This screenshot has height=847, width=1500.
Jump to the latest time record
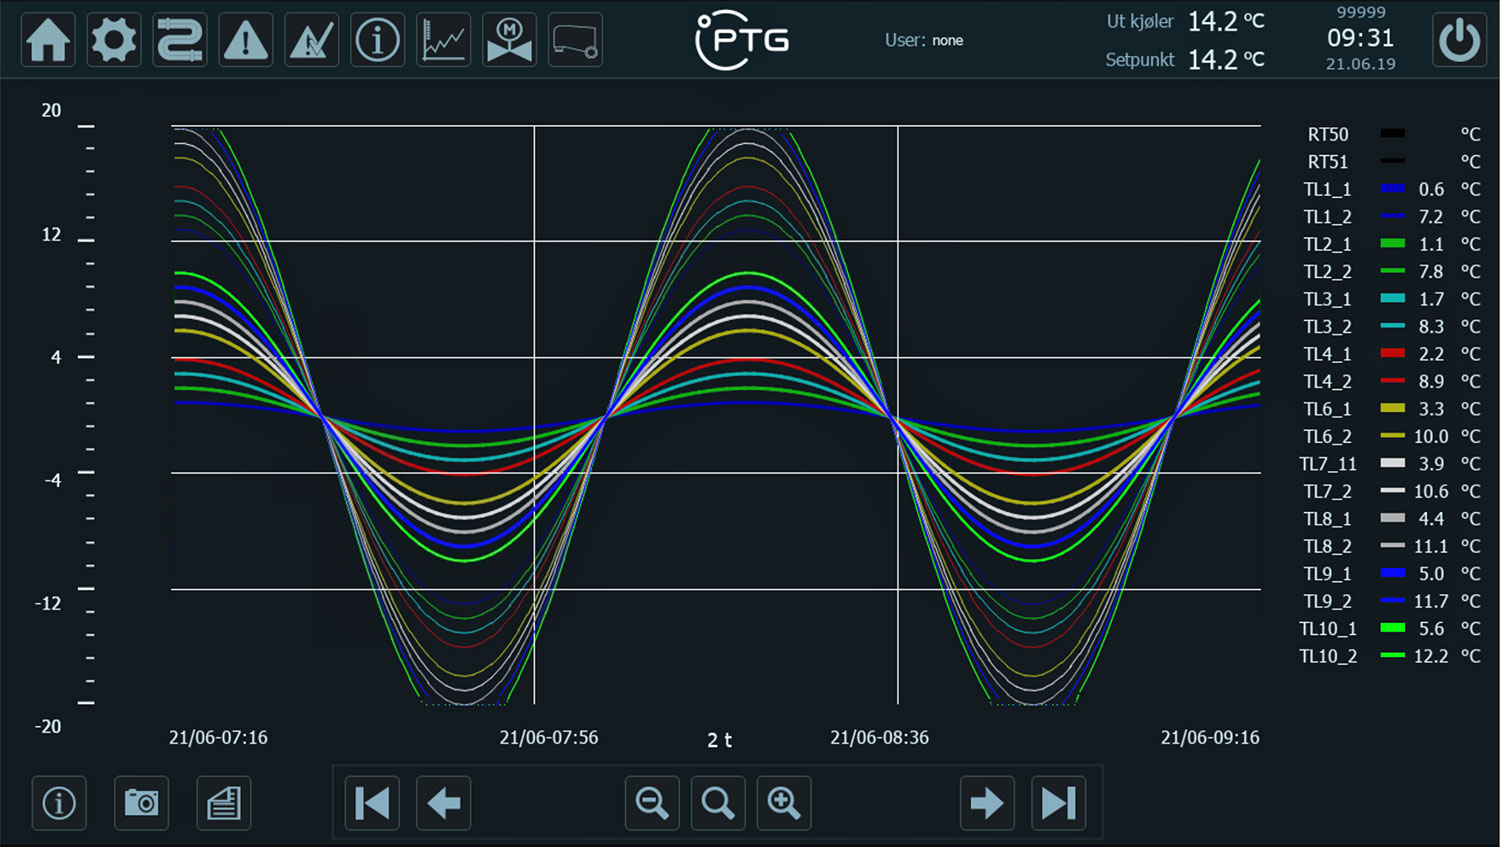point(1059,803)
